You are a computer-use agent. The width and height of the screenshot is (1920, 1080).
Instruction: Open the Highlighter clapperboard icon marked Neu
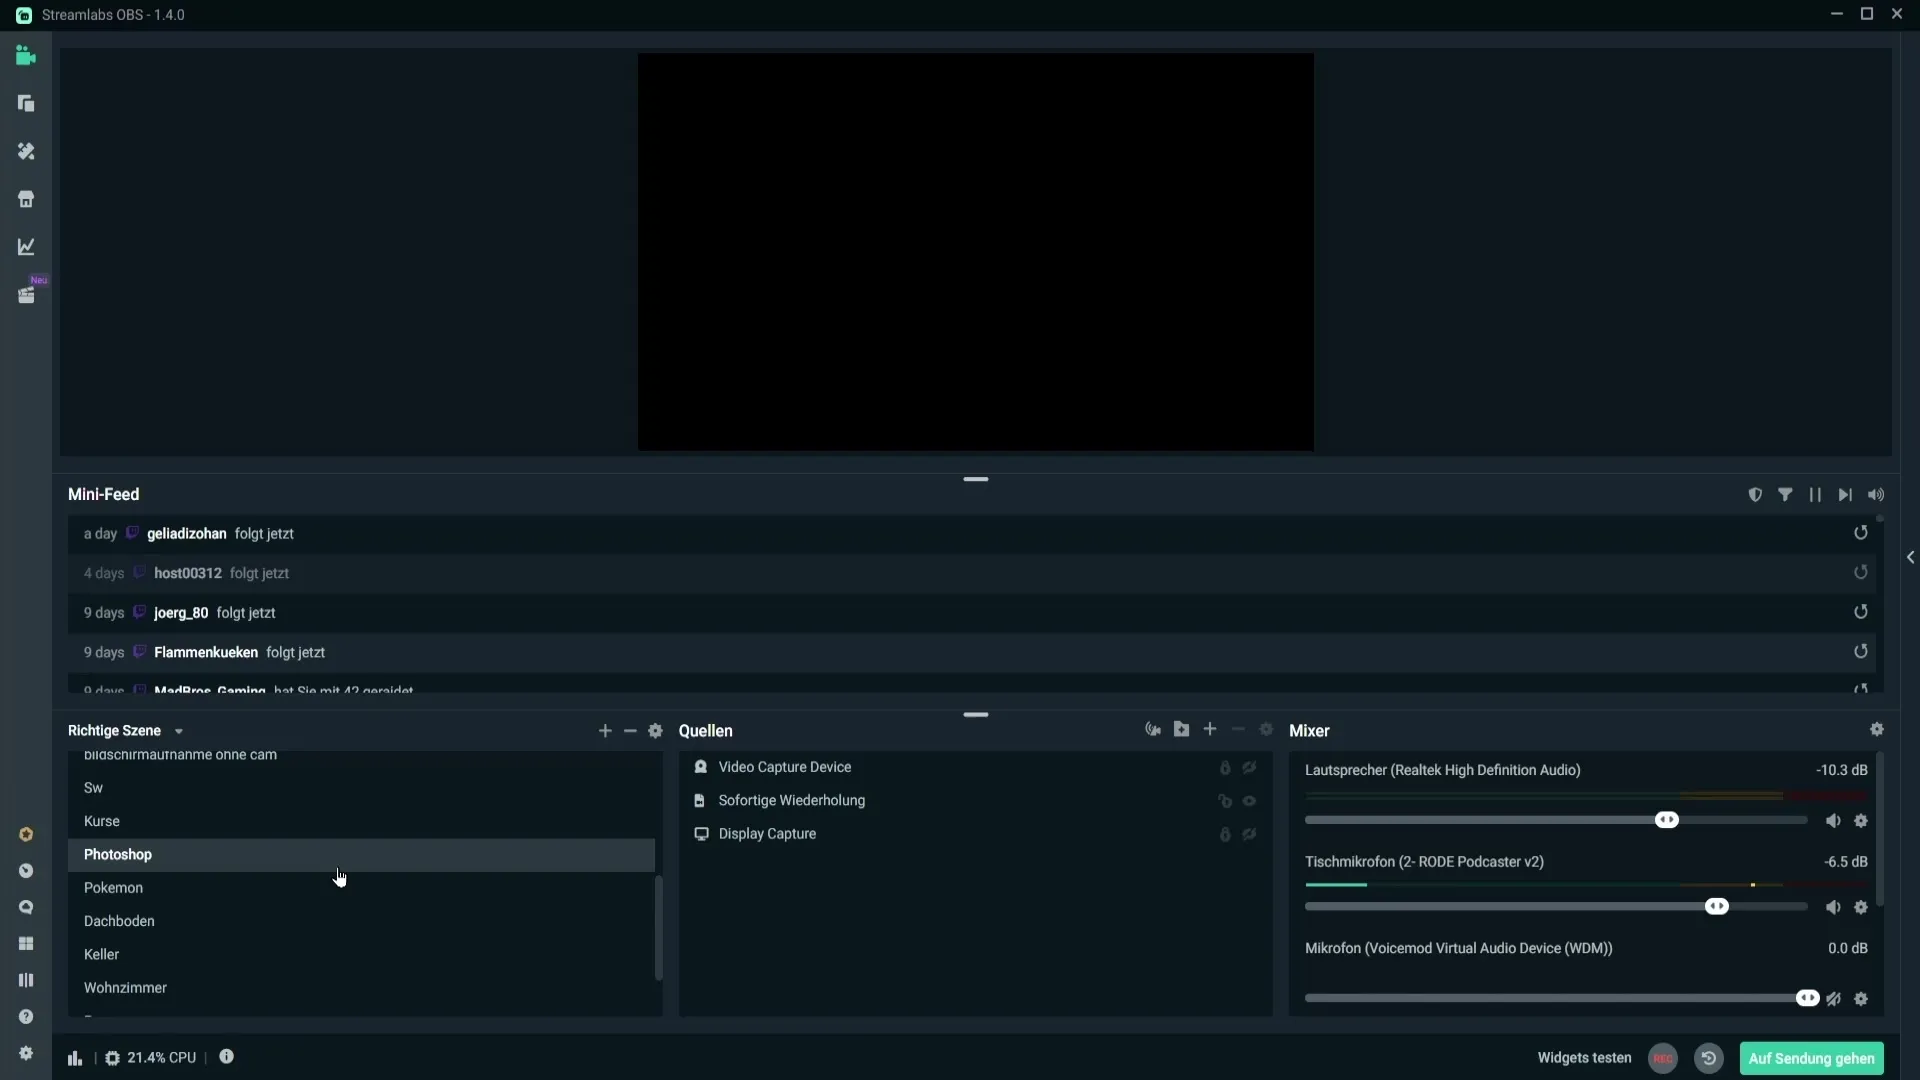click(26, 295)
